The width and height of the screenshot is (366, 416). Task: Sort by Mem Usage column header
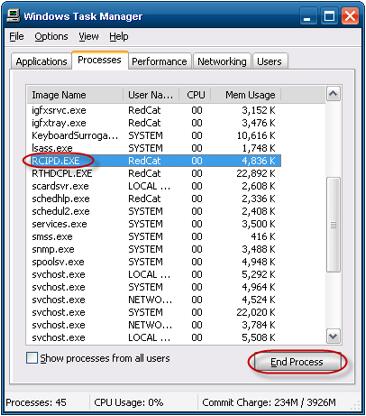(247, 95)
